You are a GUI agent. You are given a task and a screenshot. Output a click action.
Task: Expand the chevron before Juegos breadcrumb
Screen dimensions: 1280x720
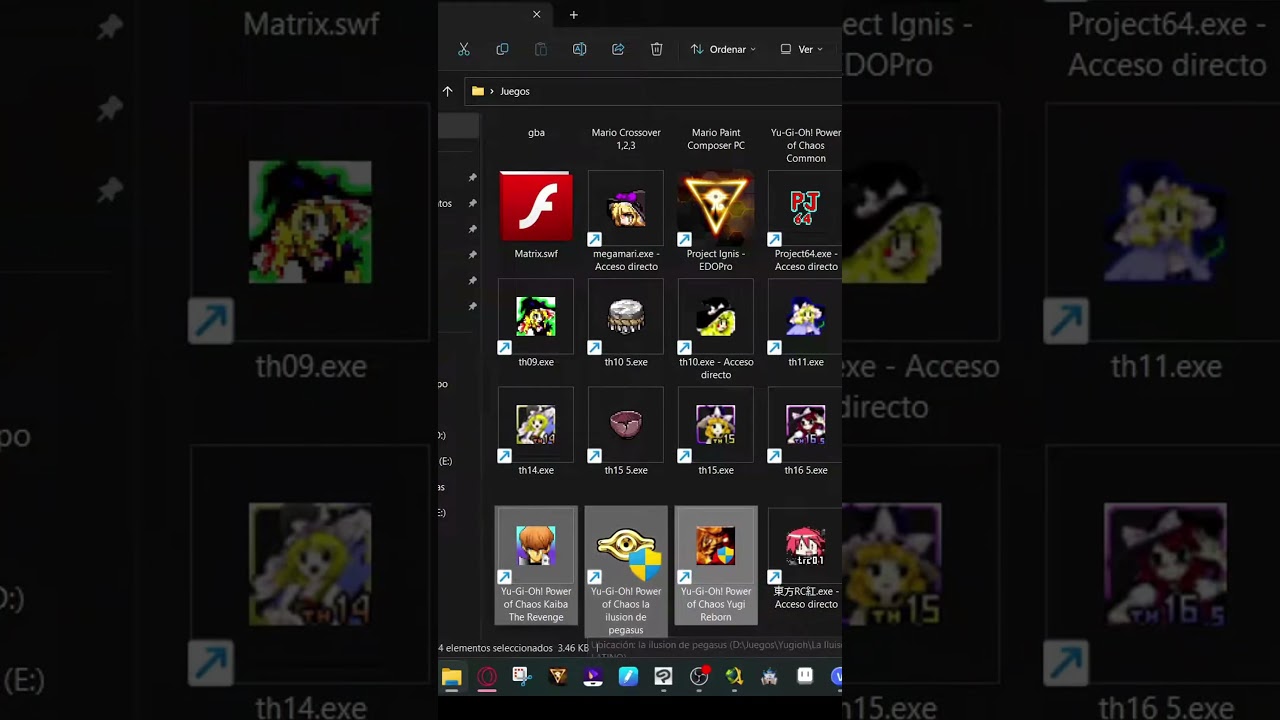click(x=492, y=91)
